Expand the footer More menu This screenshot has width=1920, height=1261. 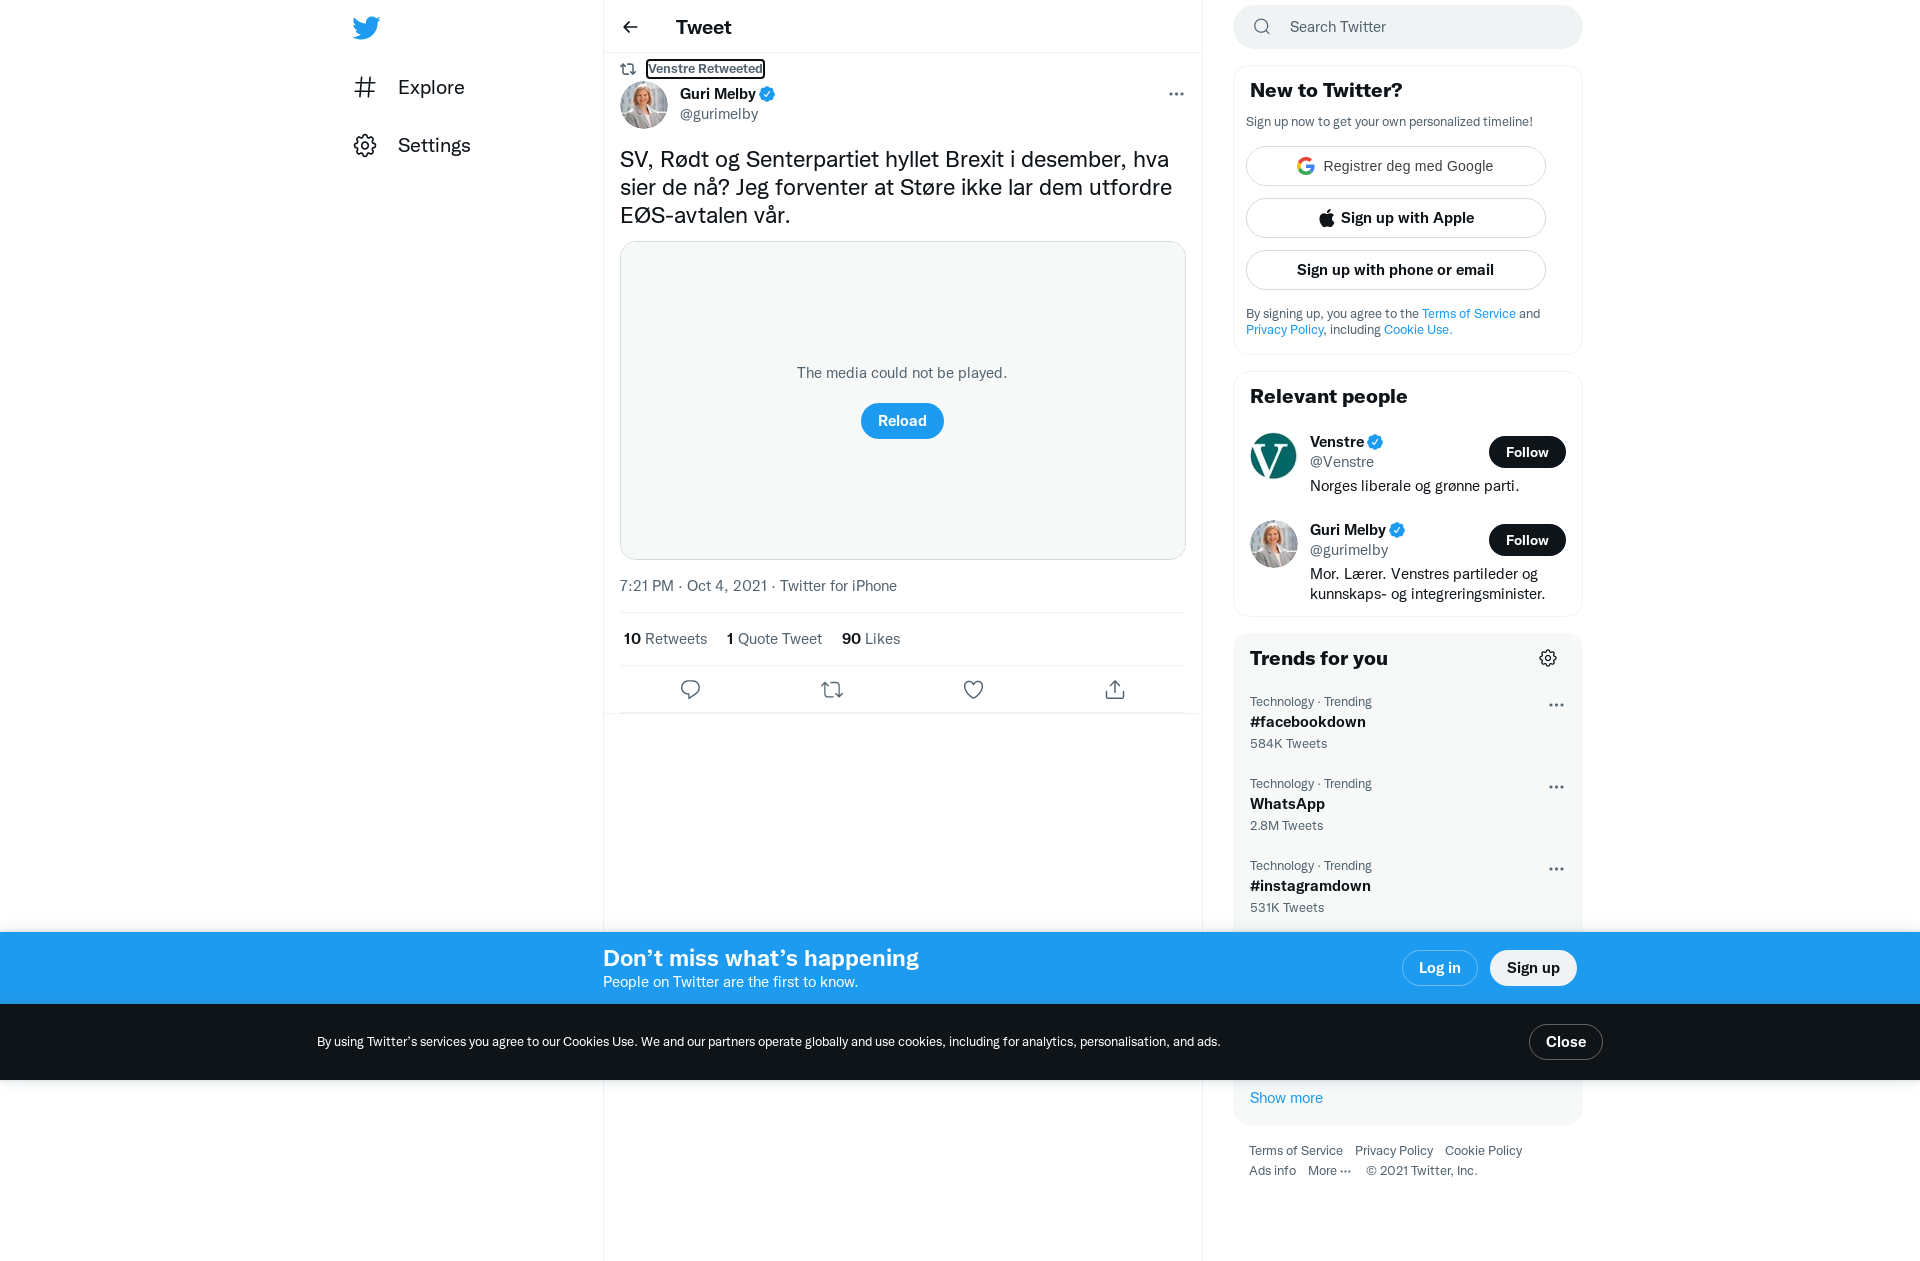(1329, 1171)
